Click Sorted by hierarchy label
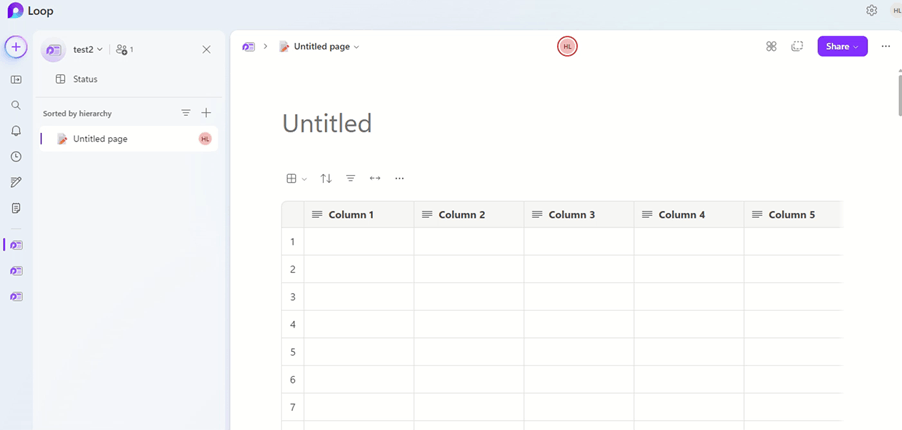 pyautogui.click(x=77, y=113)
